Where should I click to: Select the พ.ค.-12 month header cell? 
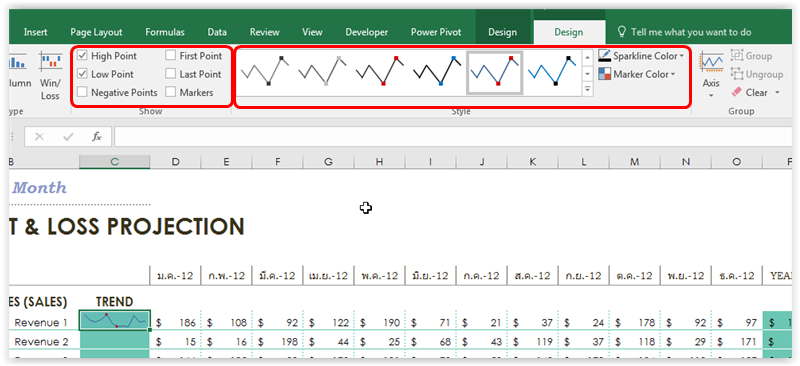[x=380, y=276]
